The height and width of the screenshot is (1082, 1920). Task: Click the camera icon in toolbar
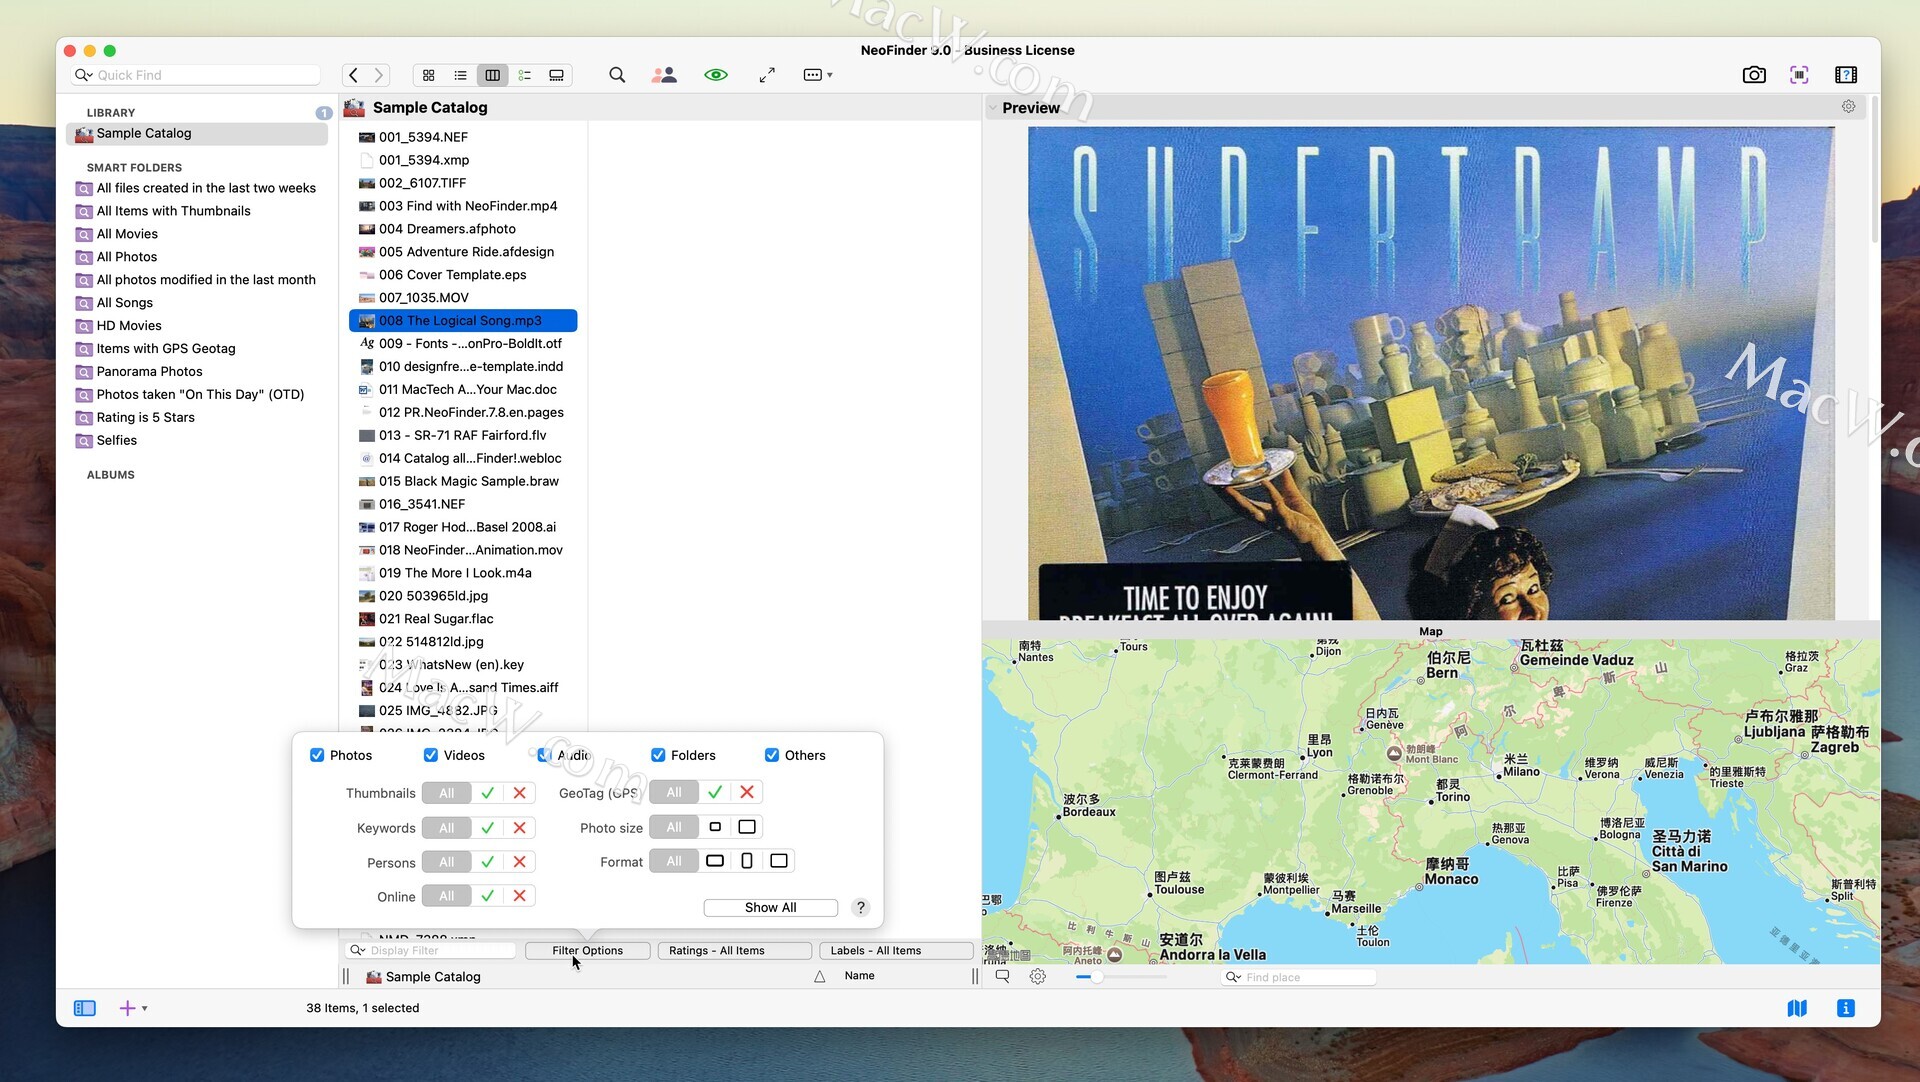tap(1753, 75)
